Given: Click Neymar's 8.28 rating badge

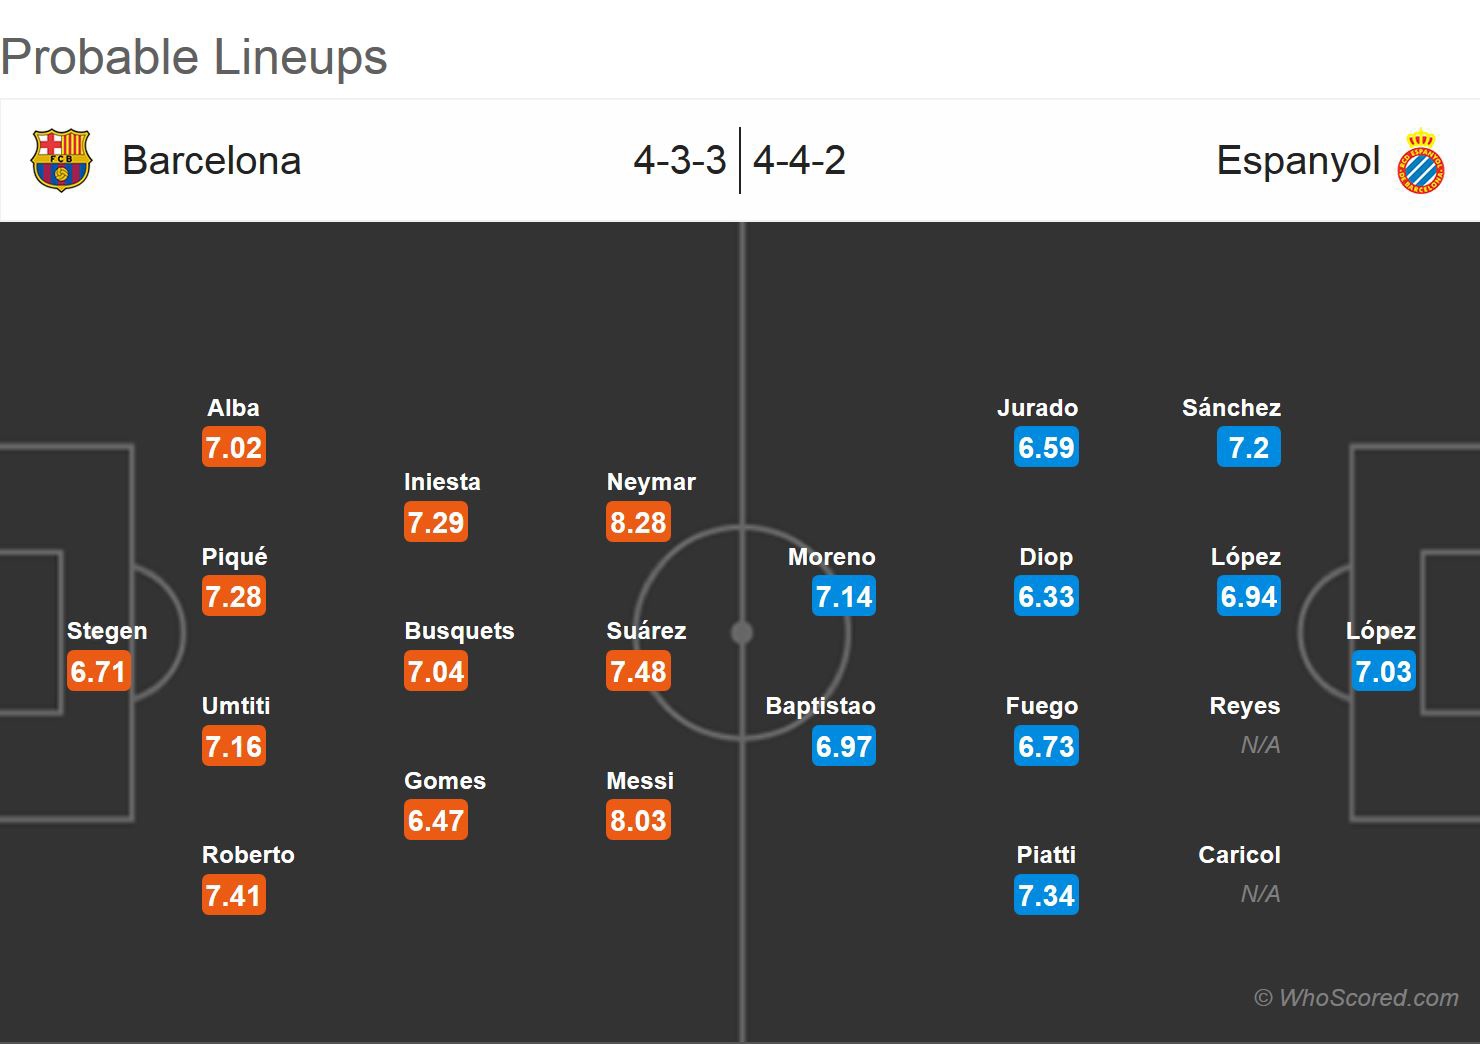Looking at the screenshot, I should click(638, 522).
